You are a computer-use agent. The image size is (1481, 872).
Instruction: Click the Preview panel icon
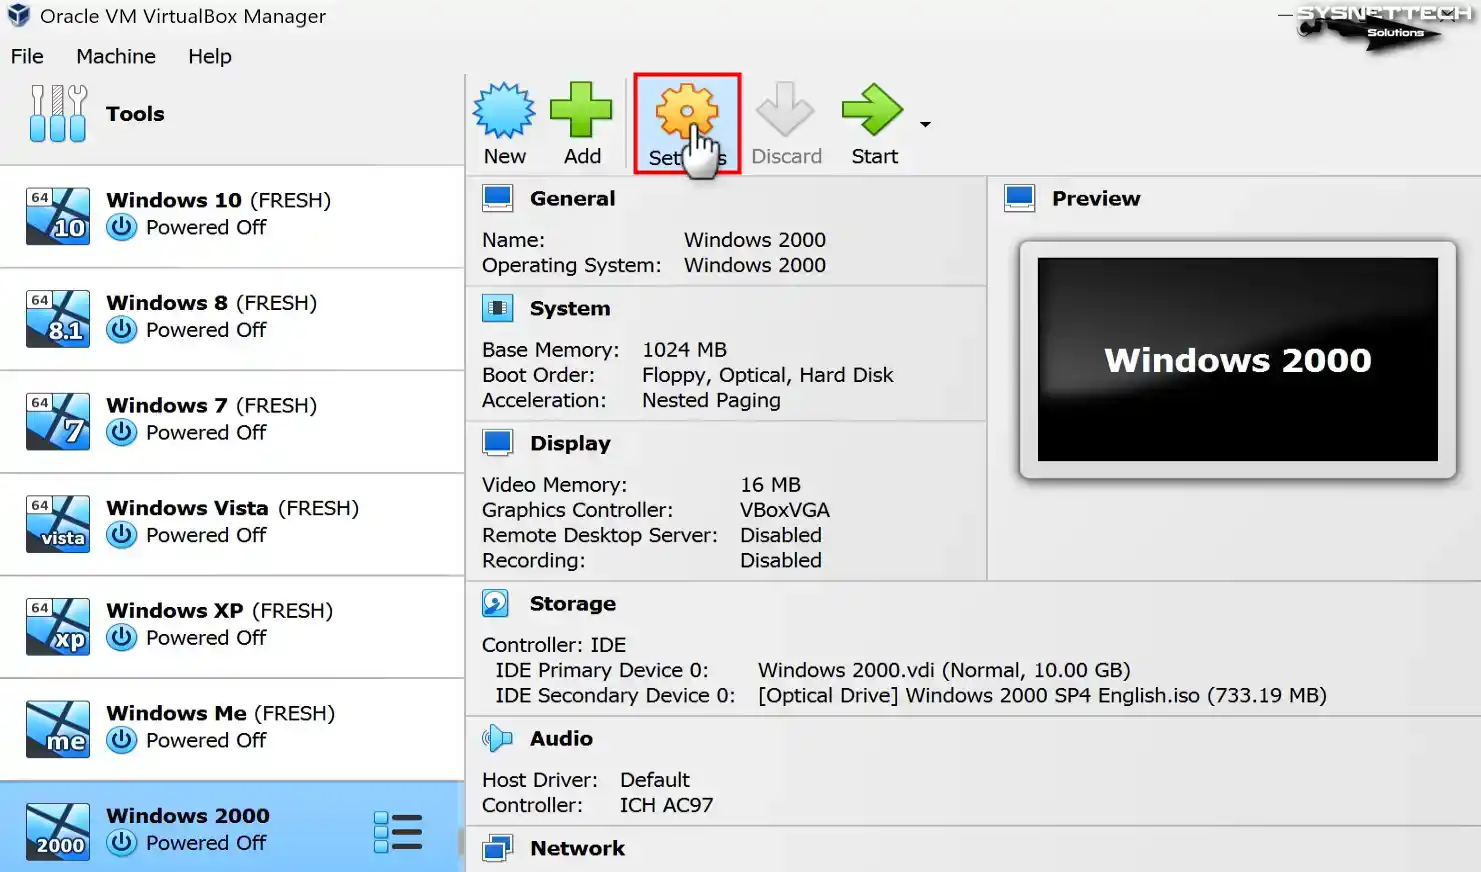[x=1020, y=198]
